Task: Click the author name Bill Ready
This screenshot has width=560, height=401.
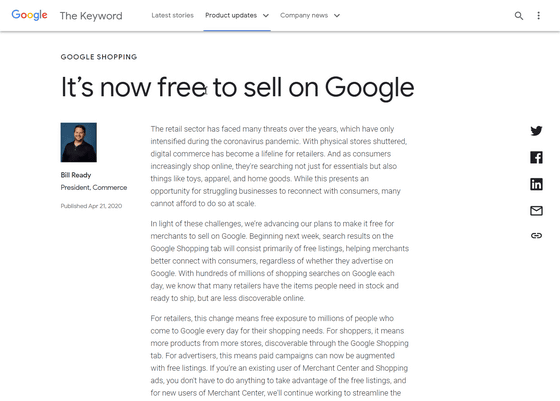Action: (76, 175)
